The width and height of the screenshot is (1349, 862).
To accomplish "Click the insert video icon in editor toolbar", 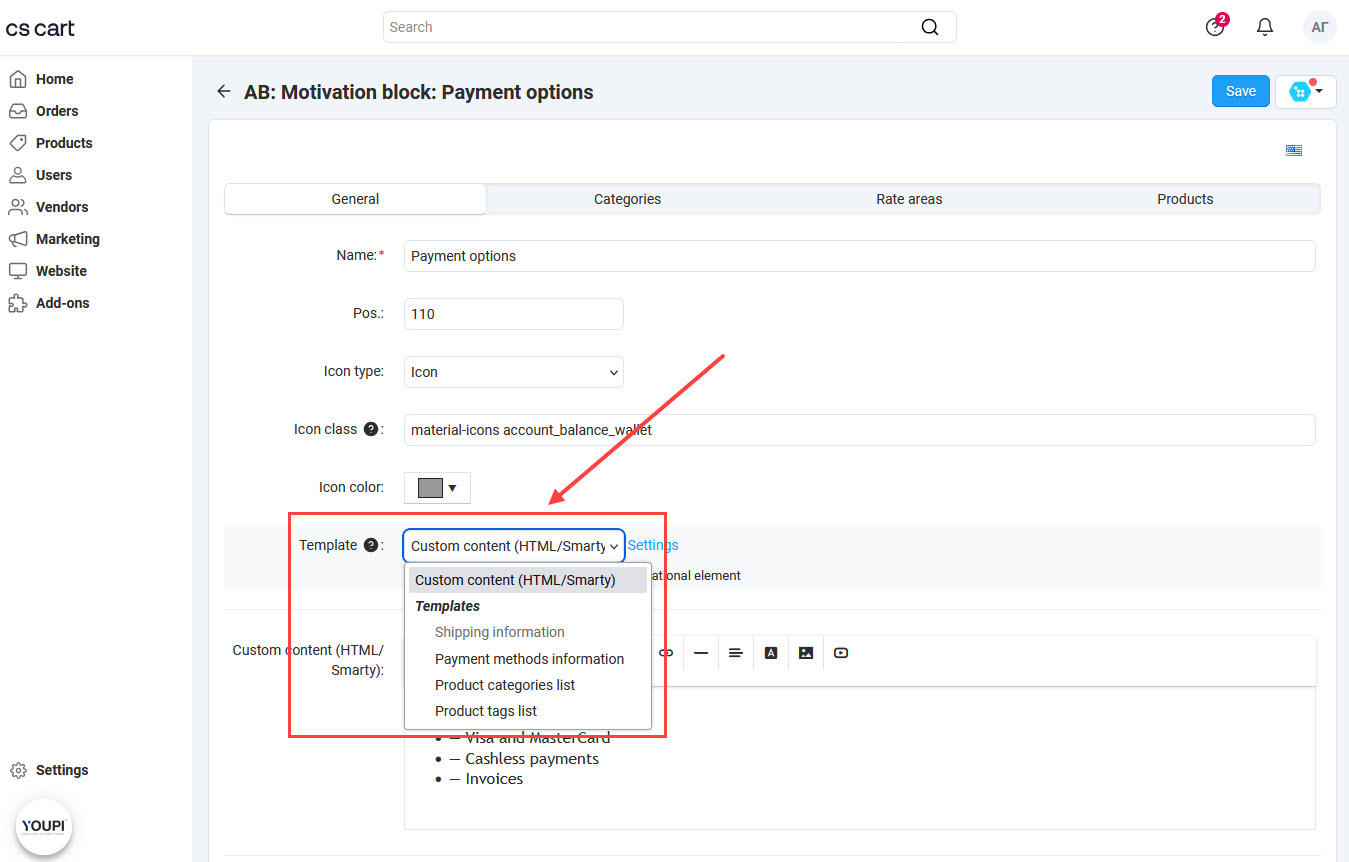I will tap(841, 653).
